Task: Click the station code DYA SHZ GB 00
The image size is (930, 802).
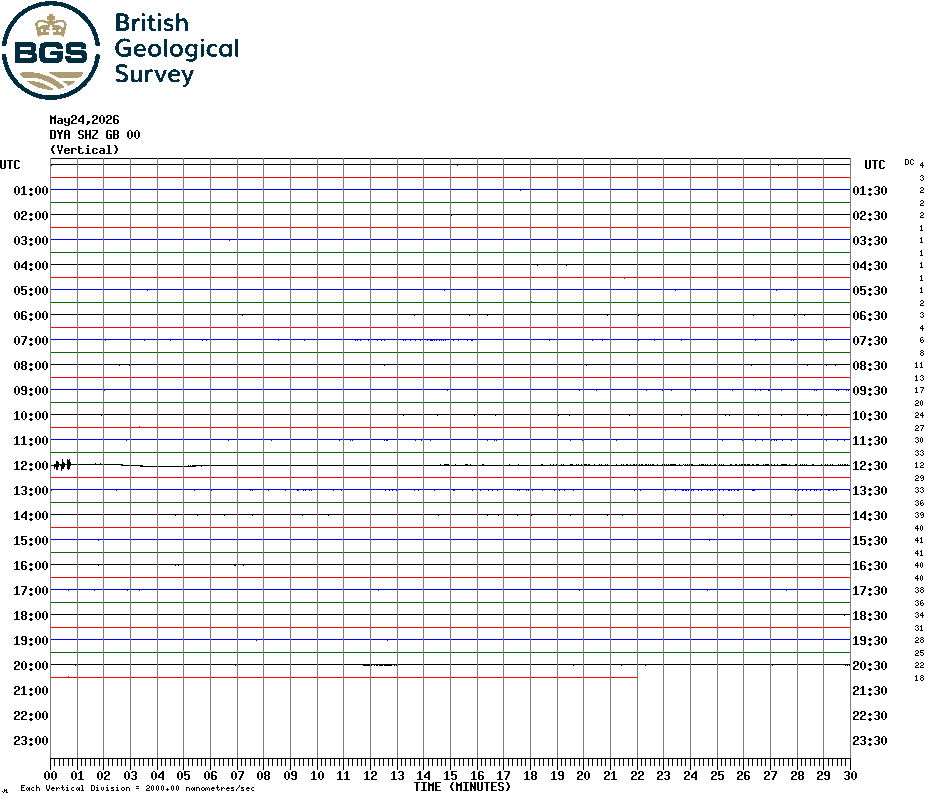Action: click(95, 135)
